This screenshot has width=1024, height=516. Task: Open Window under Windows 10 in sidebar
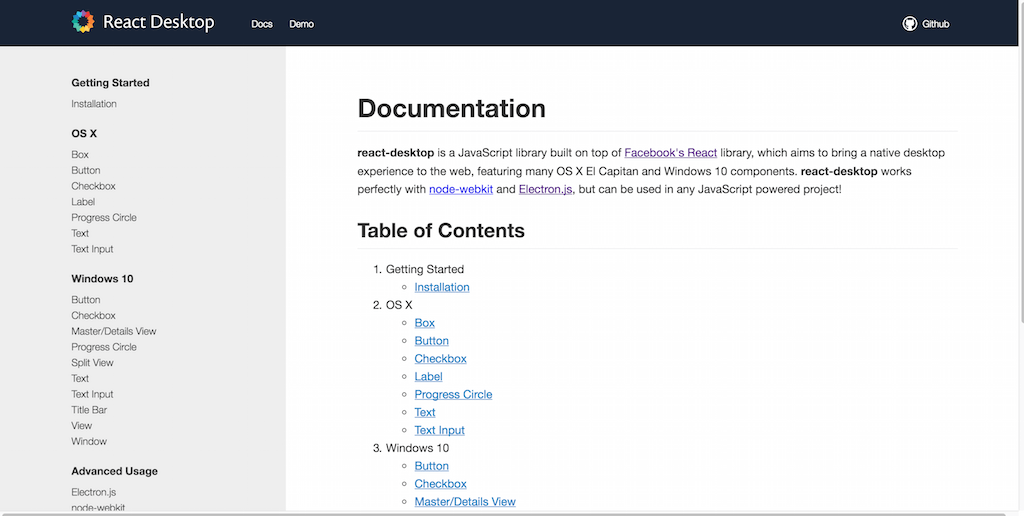pyautogui.click(x=89, y=441)
